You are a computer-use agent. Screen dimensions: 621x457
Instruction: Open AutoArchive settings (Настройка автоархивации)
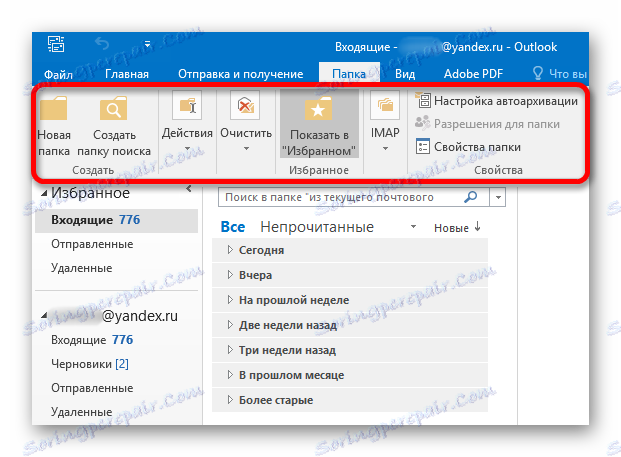[496, 101]
